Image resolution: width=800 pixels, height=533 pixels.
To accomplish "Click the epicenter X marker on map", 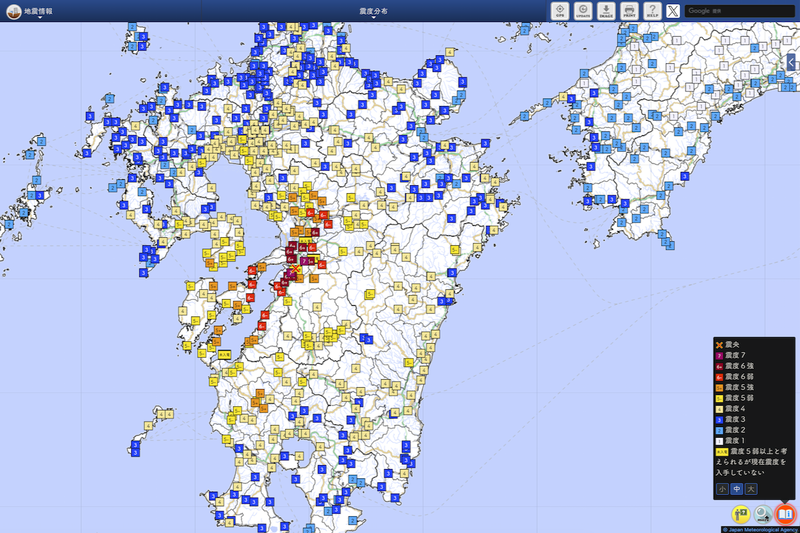I will 295,268.
